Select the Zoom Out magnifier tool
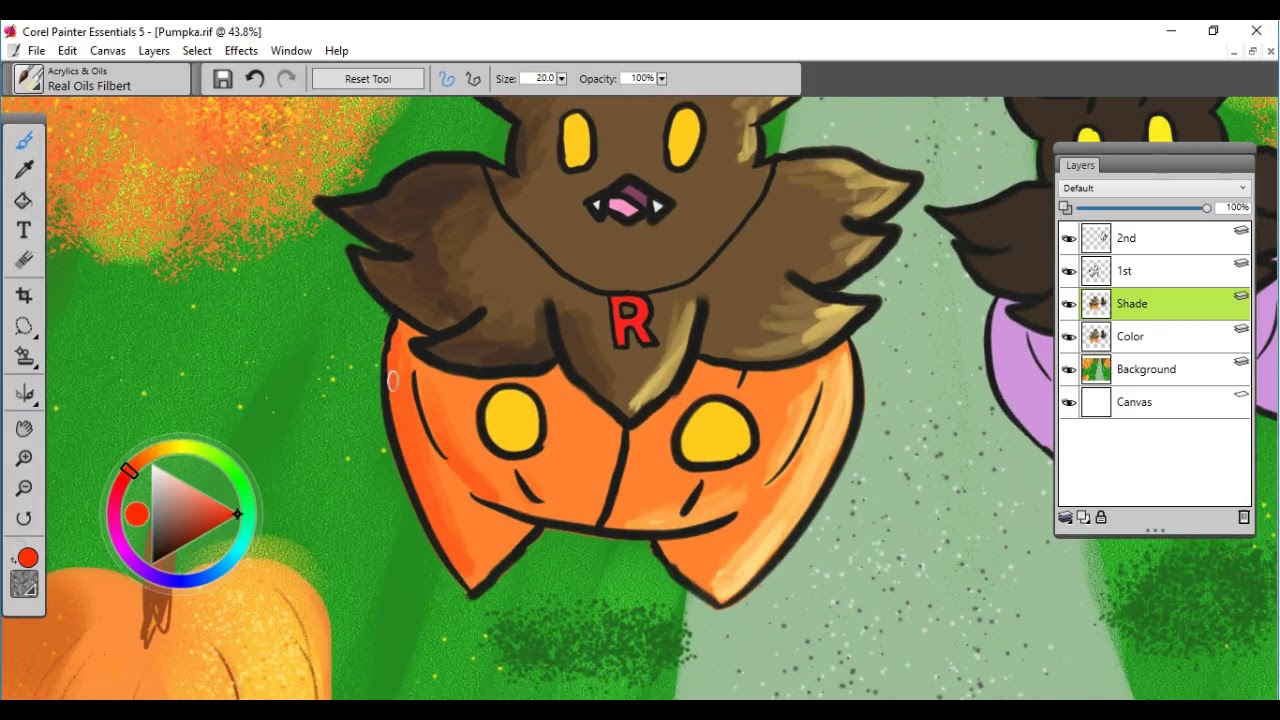The width and height of the screenshot is (1280, 720). pyautogui.click(x=24, y=488)
